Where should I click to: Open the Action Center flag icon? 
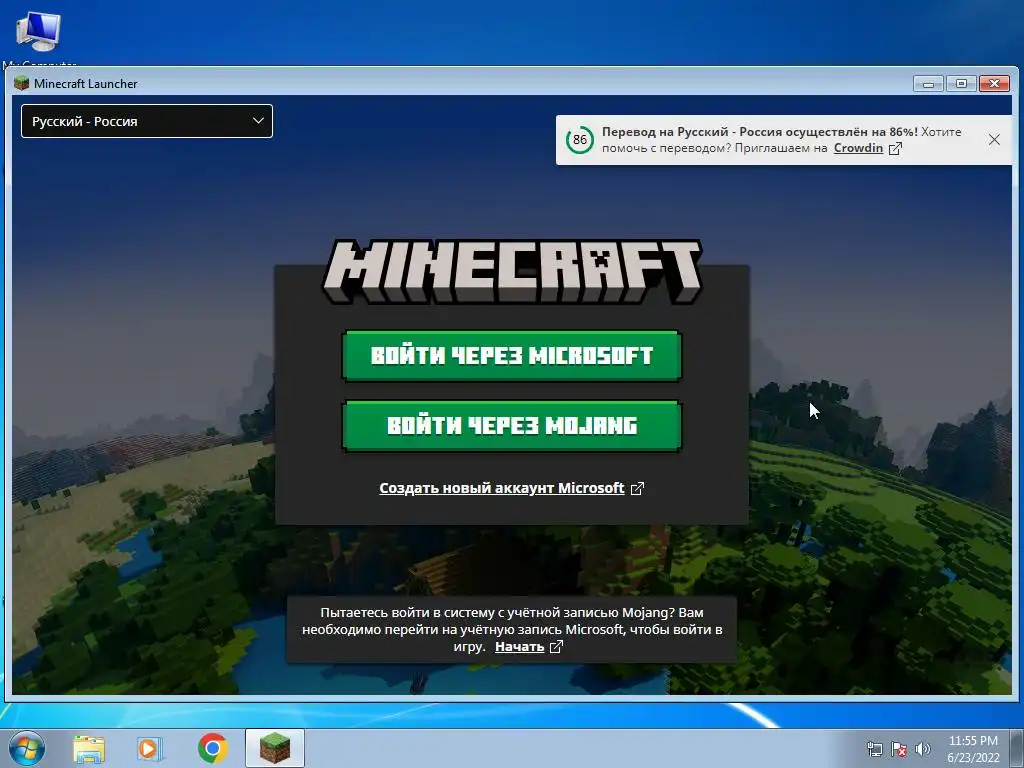coord(899,749)
